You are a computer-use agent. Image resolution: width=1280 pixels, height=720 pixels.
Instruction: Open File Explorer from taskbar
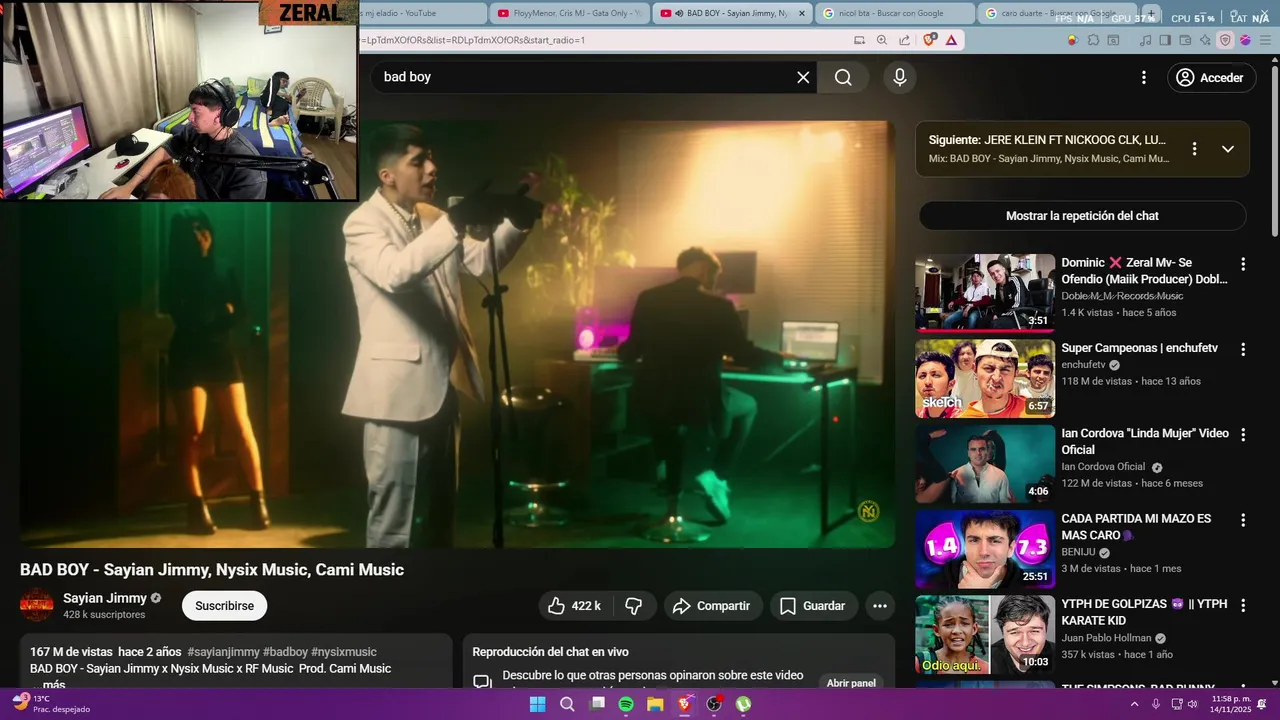pyautogui.click(x=655, y=704)
